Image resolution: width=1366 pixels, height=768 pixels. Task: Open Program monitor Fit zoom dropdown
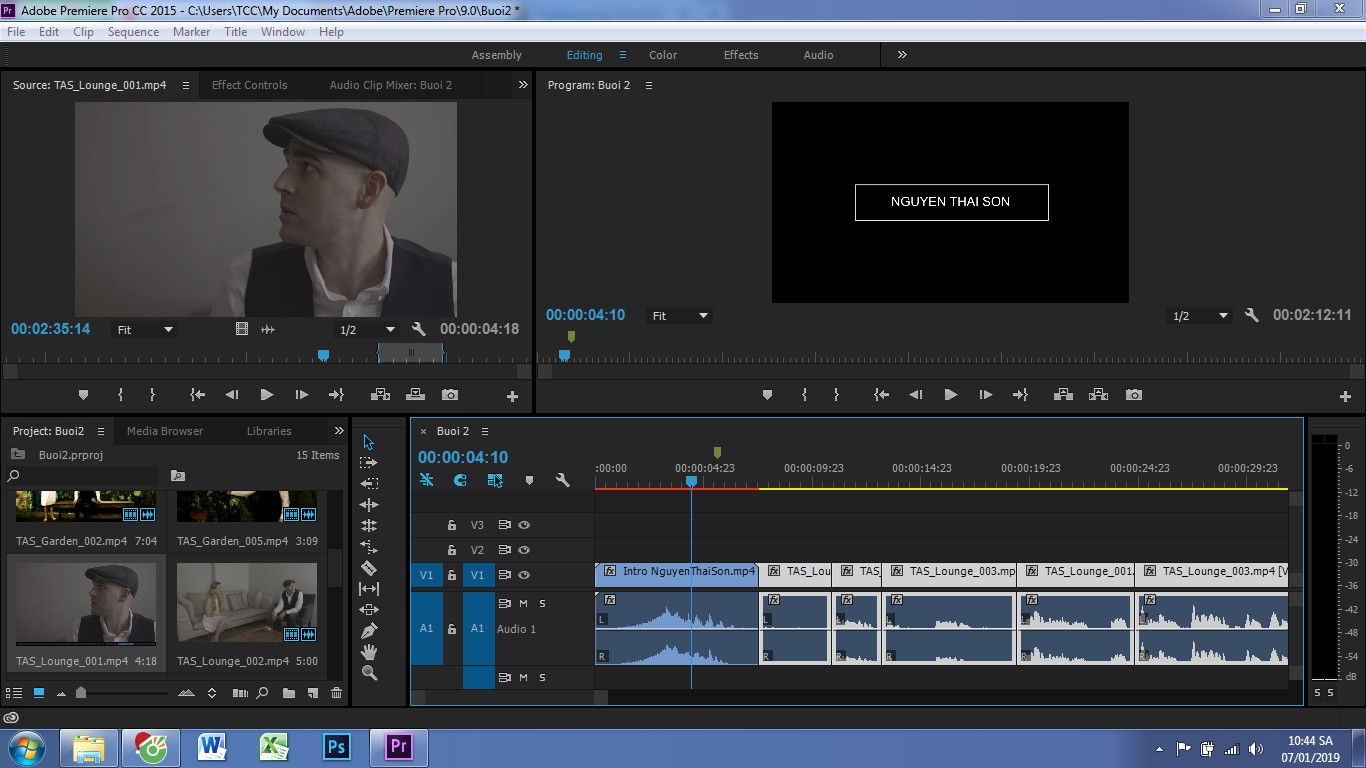coord(680,315)
